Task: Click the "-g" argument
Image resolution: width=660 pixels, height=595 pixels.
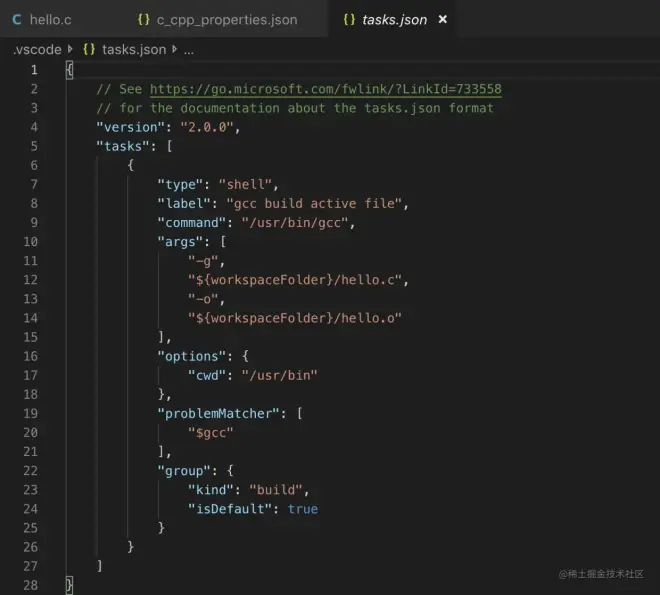Action: coord(203,261)
